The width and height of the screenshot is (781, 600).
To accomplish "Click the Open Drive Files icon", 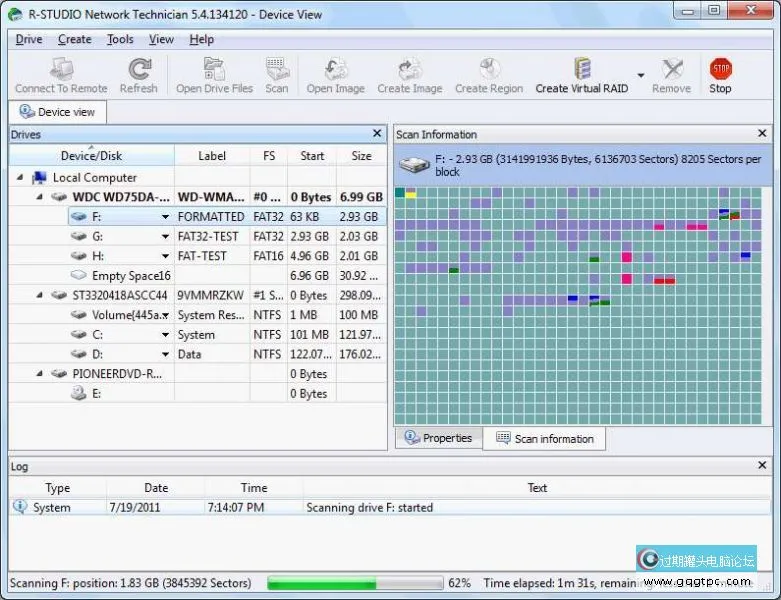I will tap(214, 69).
